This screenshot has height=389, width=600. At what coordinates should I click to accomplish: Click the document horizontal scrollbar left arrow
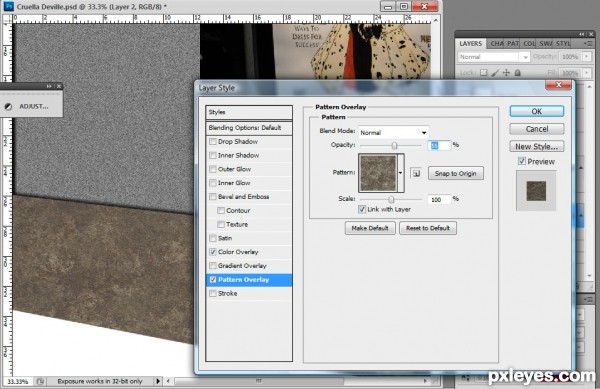coord(168,381)
